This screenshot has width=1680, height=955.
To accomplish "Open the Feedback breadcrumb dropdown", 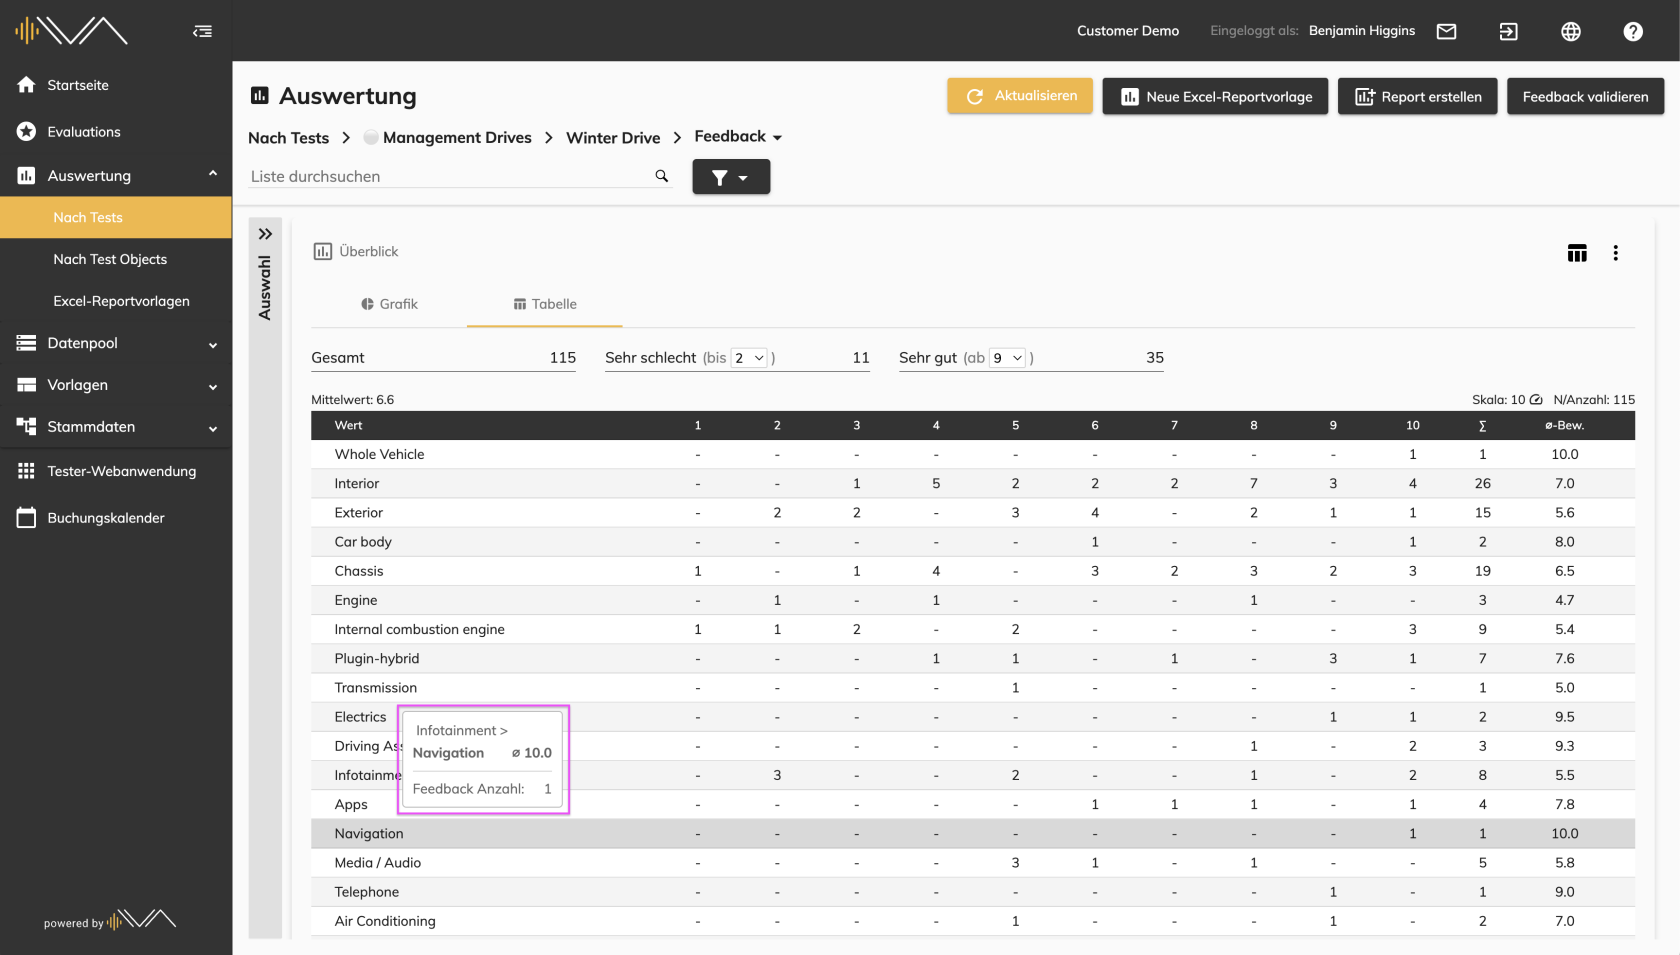I will [738, 137].
